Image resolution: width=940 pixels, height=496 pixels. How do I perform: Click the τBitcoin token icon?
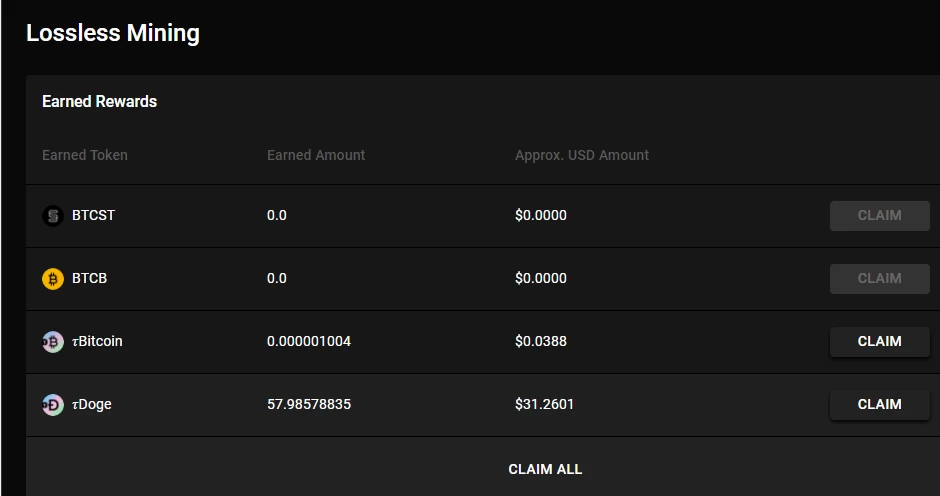tap(53, 341)
